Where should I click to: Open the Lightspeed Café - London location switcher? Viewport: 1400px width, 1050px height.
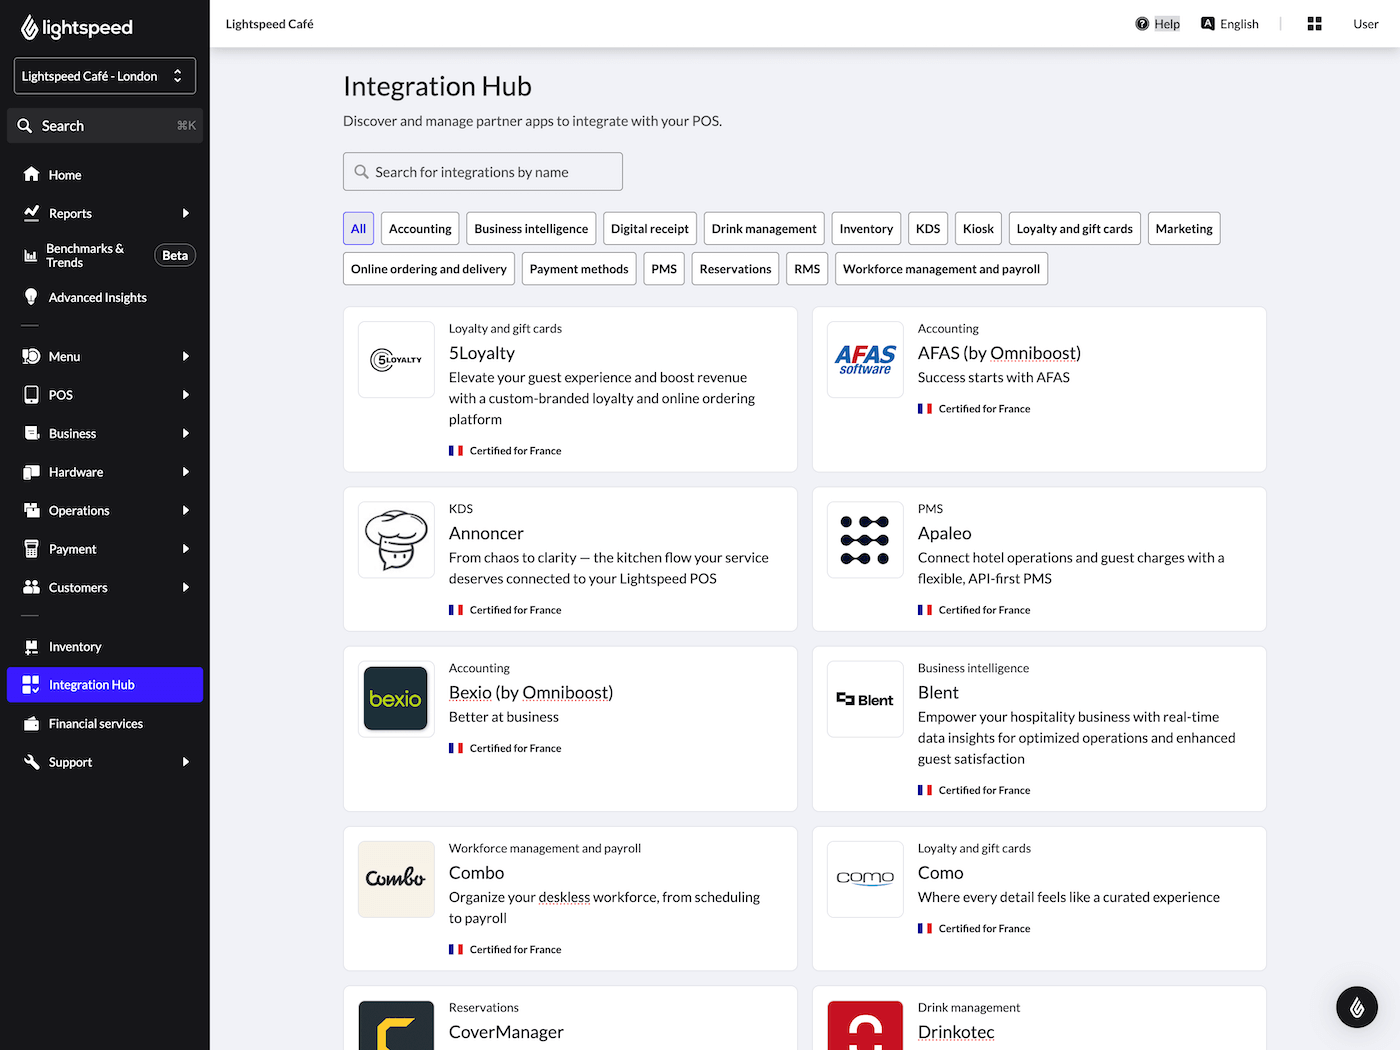(x=104, y=75)
